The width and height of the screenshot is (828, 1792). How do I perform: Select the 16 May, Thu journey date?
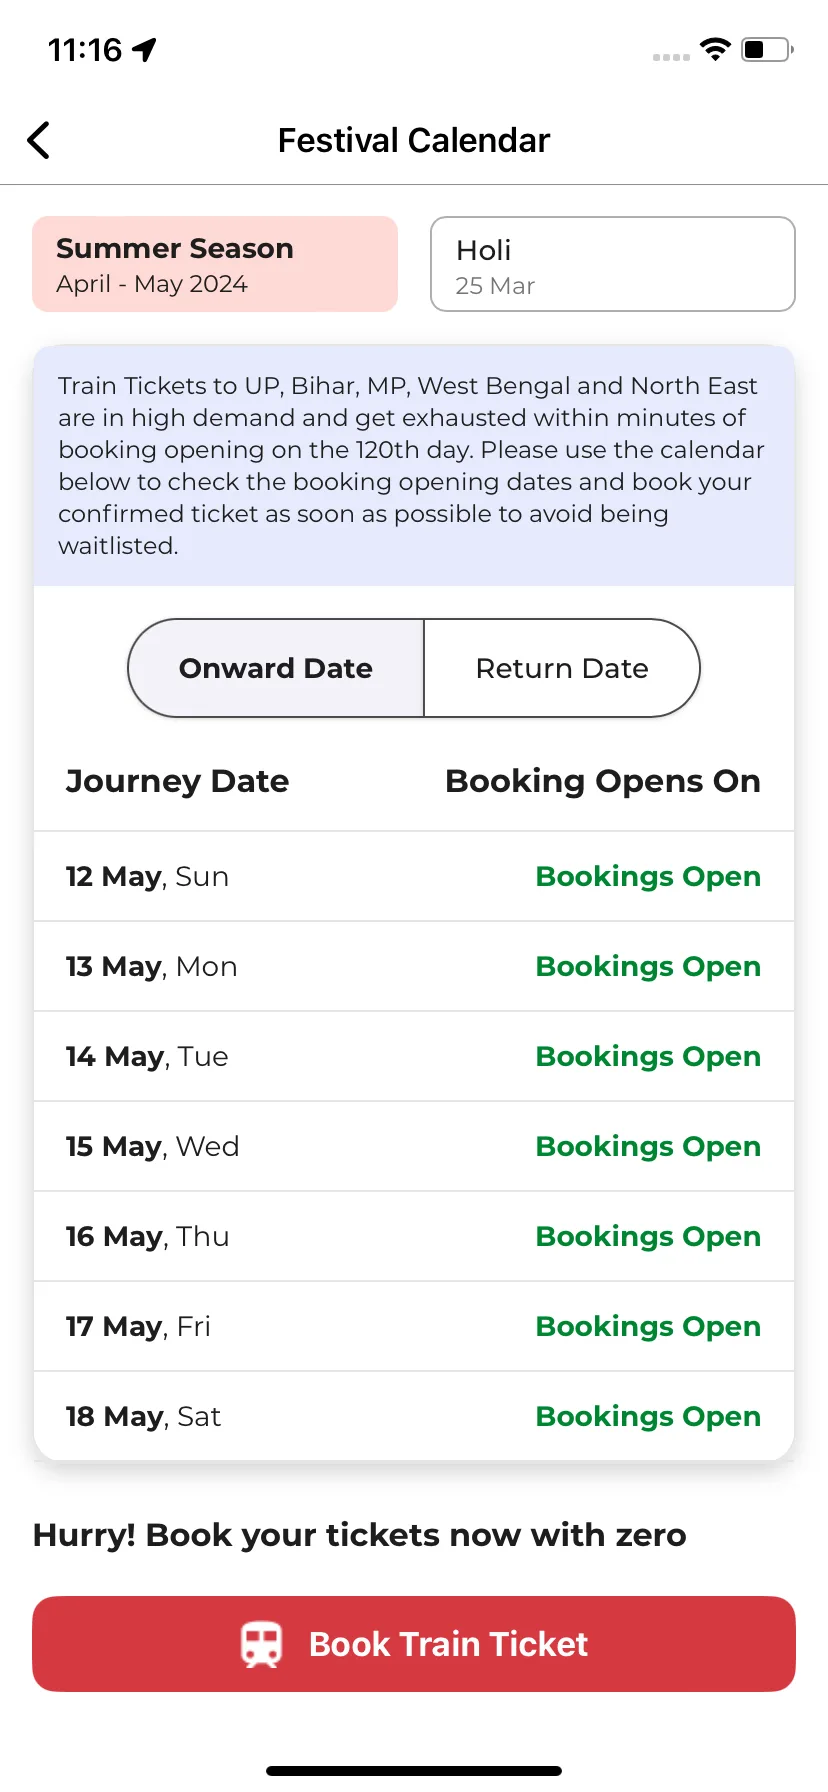click(147, 1237)
